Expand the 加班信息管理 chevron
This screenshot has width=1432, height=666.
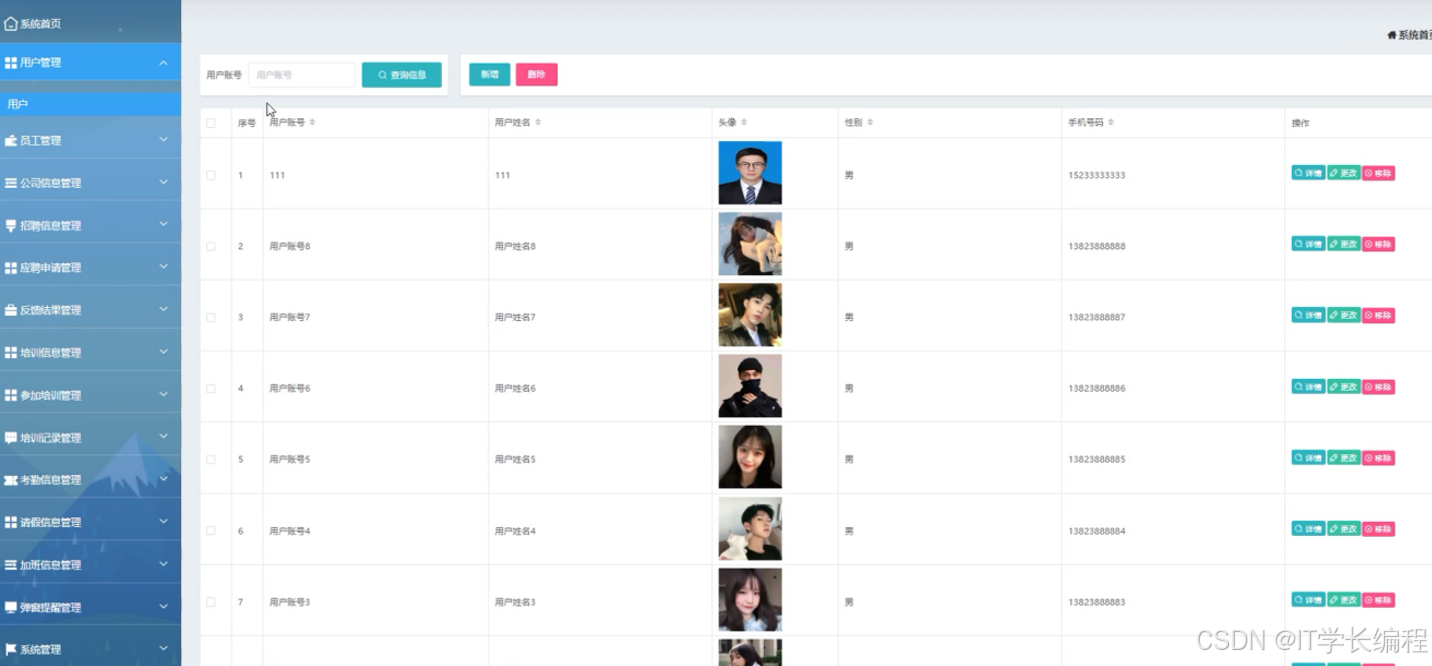163,564
